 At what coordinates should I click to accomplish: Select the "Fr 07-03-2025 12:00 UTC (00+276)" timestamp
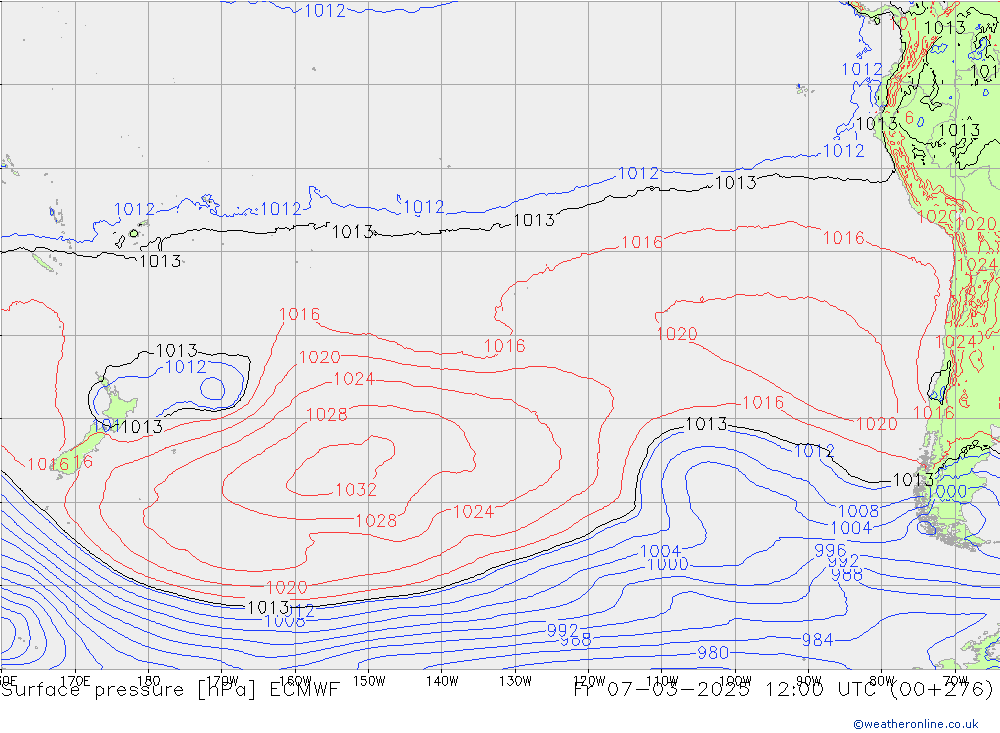click(784, 690)
